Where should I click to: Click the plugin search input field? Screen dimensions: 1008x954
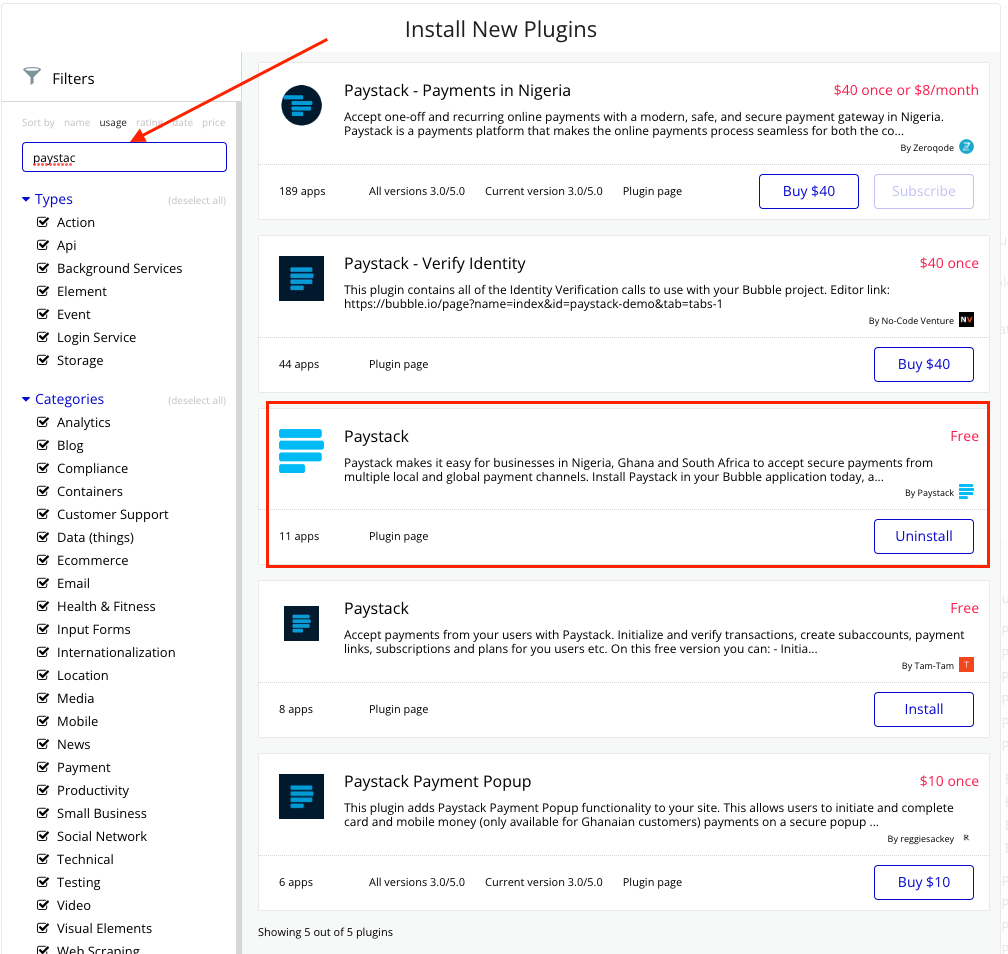(x=124, y=156)
